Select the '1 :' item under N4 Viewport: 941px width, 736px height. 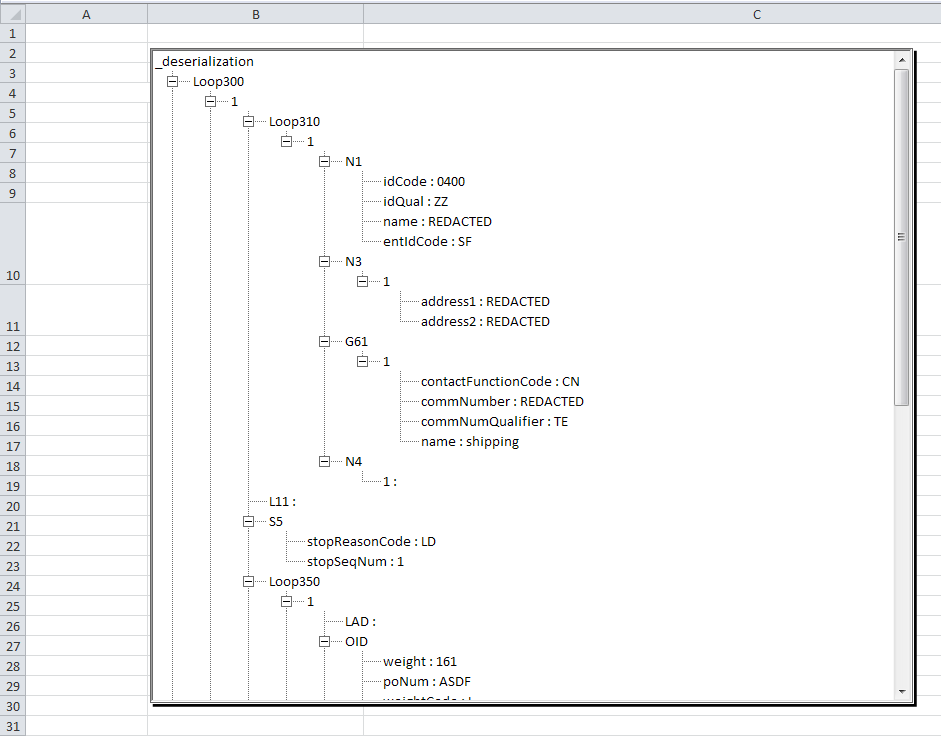pos(389,481)
